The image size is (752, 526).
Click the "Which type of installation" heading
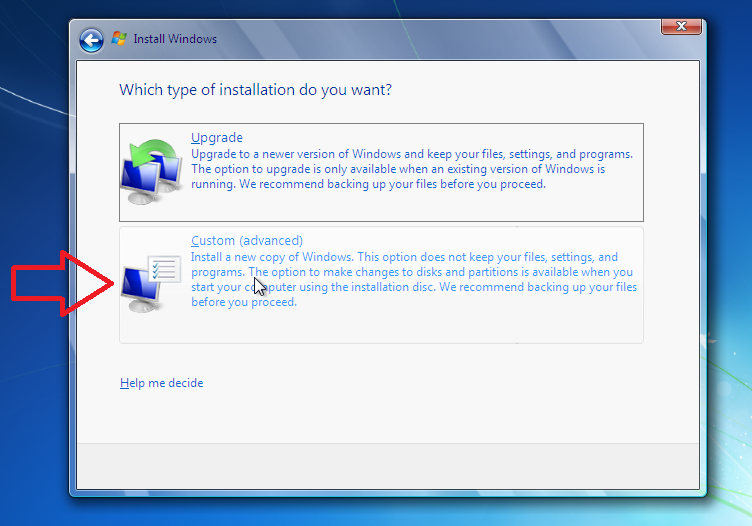click(x=256, y=90)
